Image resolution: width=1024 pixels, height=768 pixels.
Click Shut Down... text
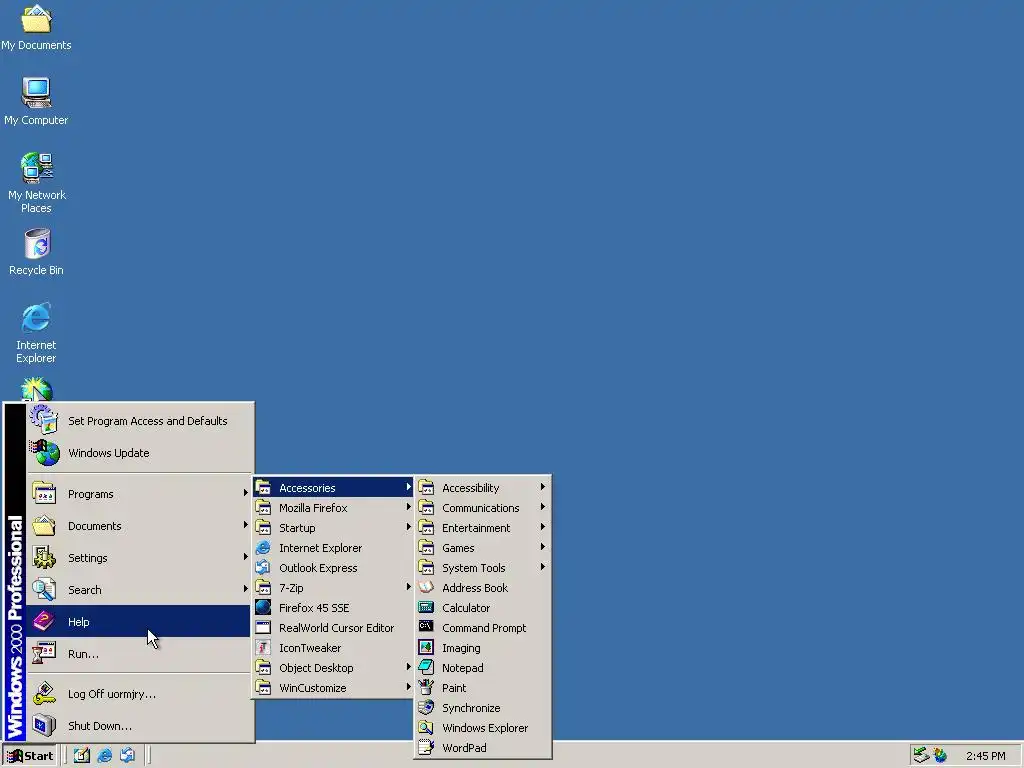coord(100,726)
